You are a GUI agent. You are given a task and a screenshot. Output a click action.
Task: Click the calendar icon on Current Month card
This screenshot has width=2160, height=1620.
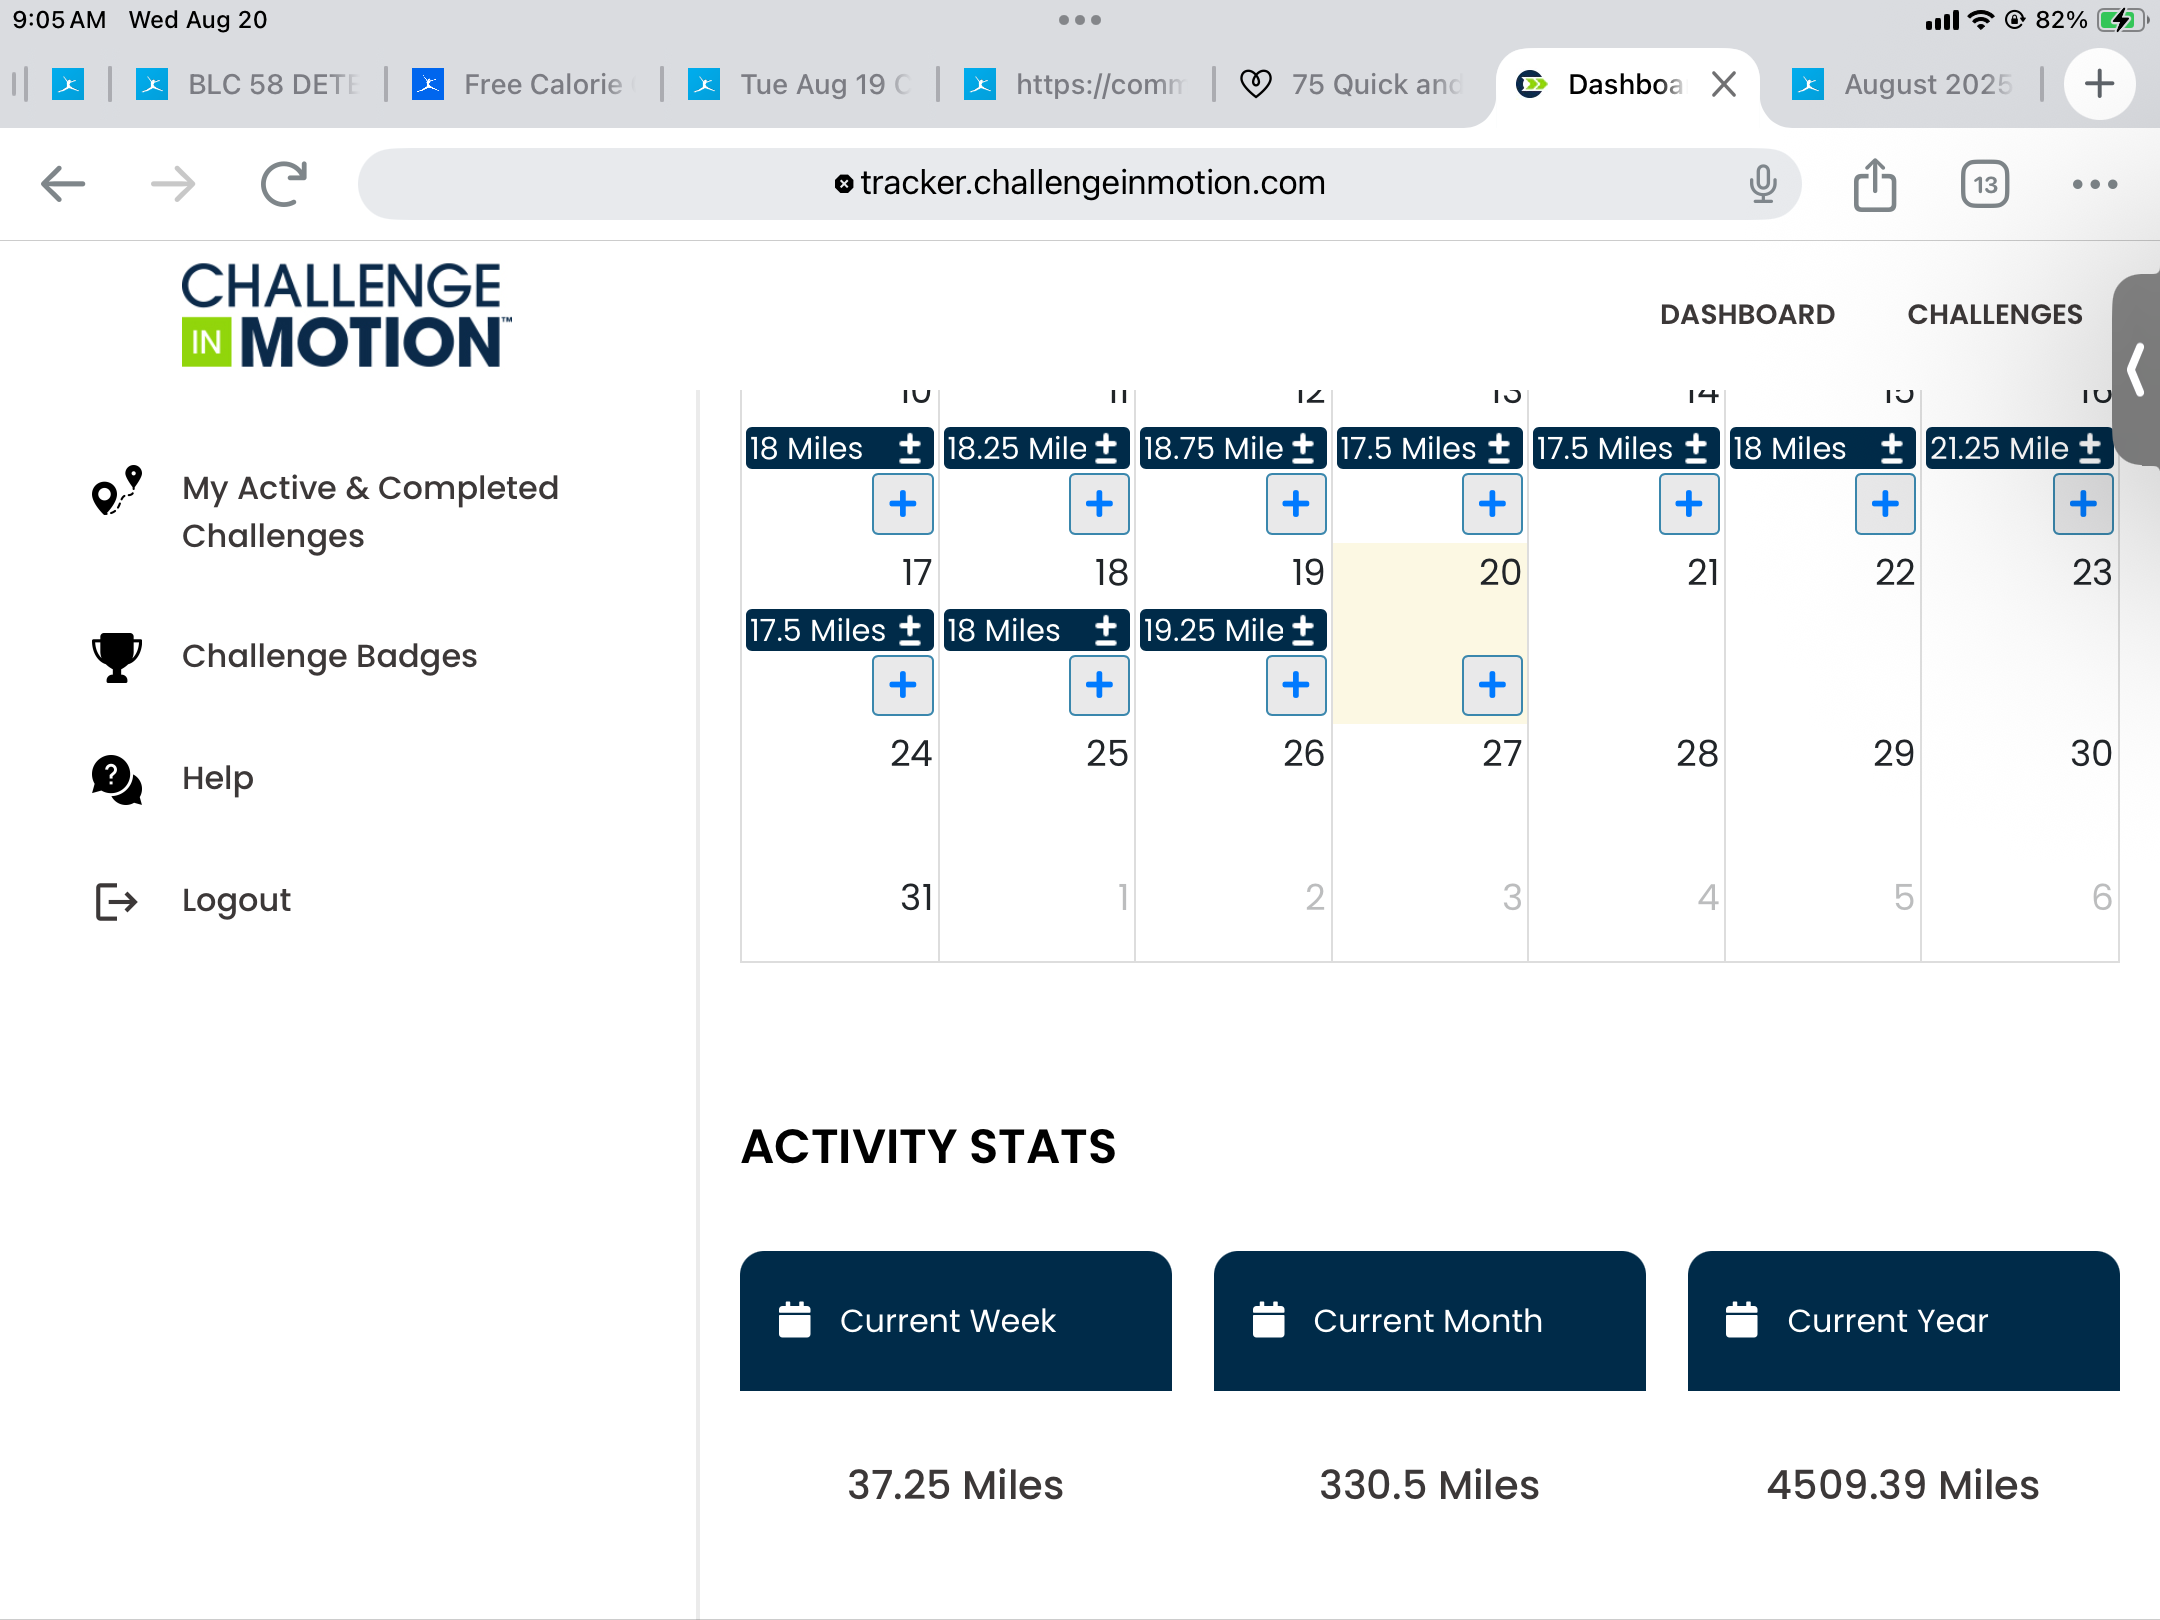(1268, 1320)
